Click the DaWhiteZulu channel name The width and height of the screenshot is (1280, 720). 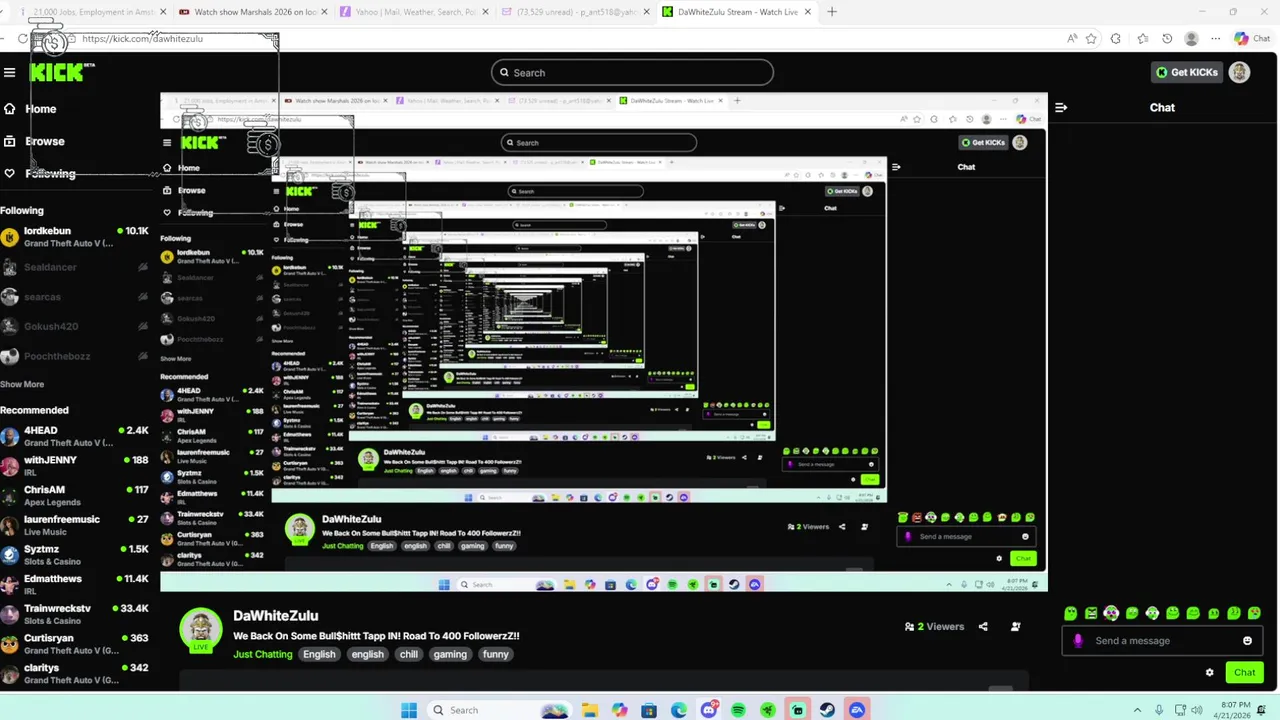(276, 616)
